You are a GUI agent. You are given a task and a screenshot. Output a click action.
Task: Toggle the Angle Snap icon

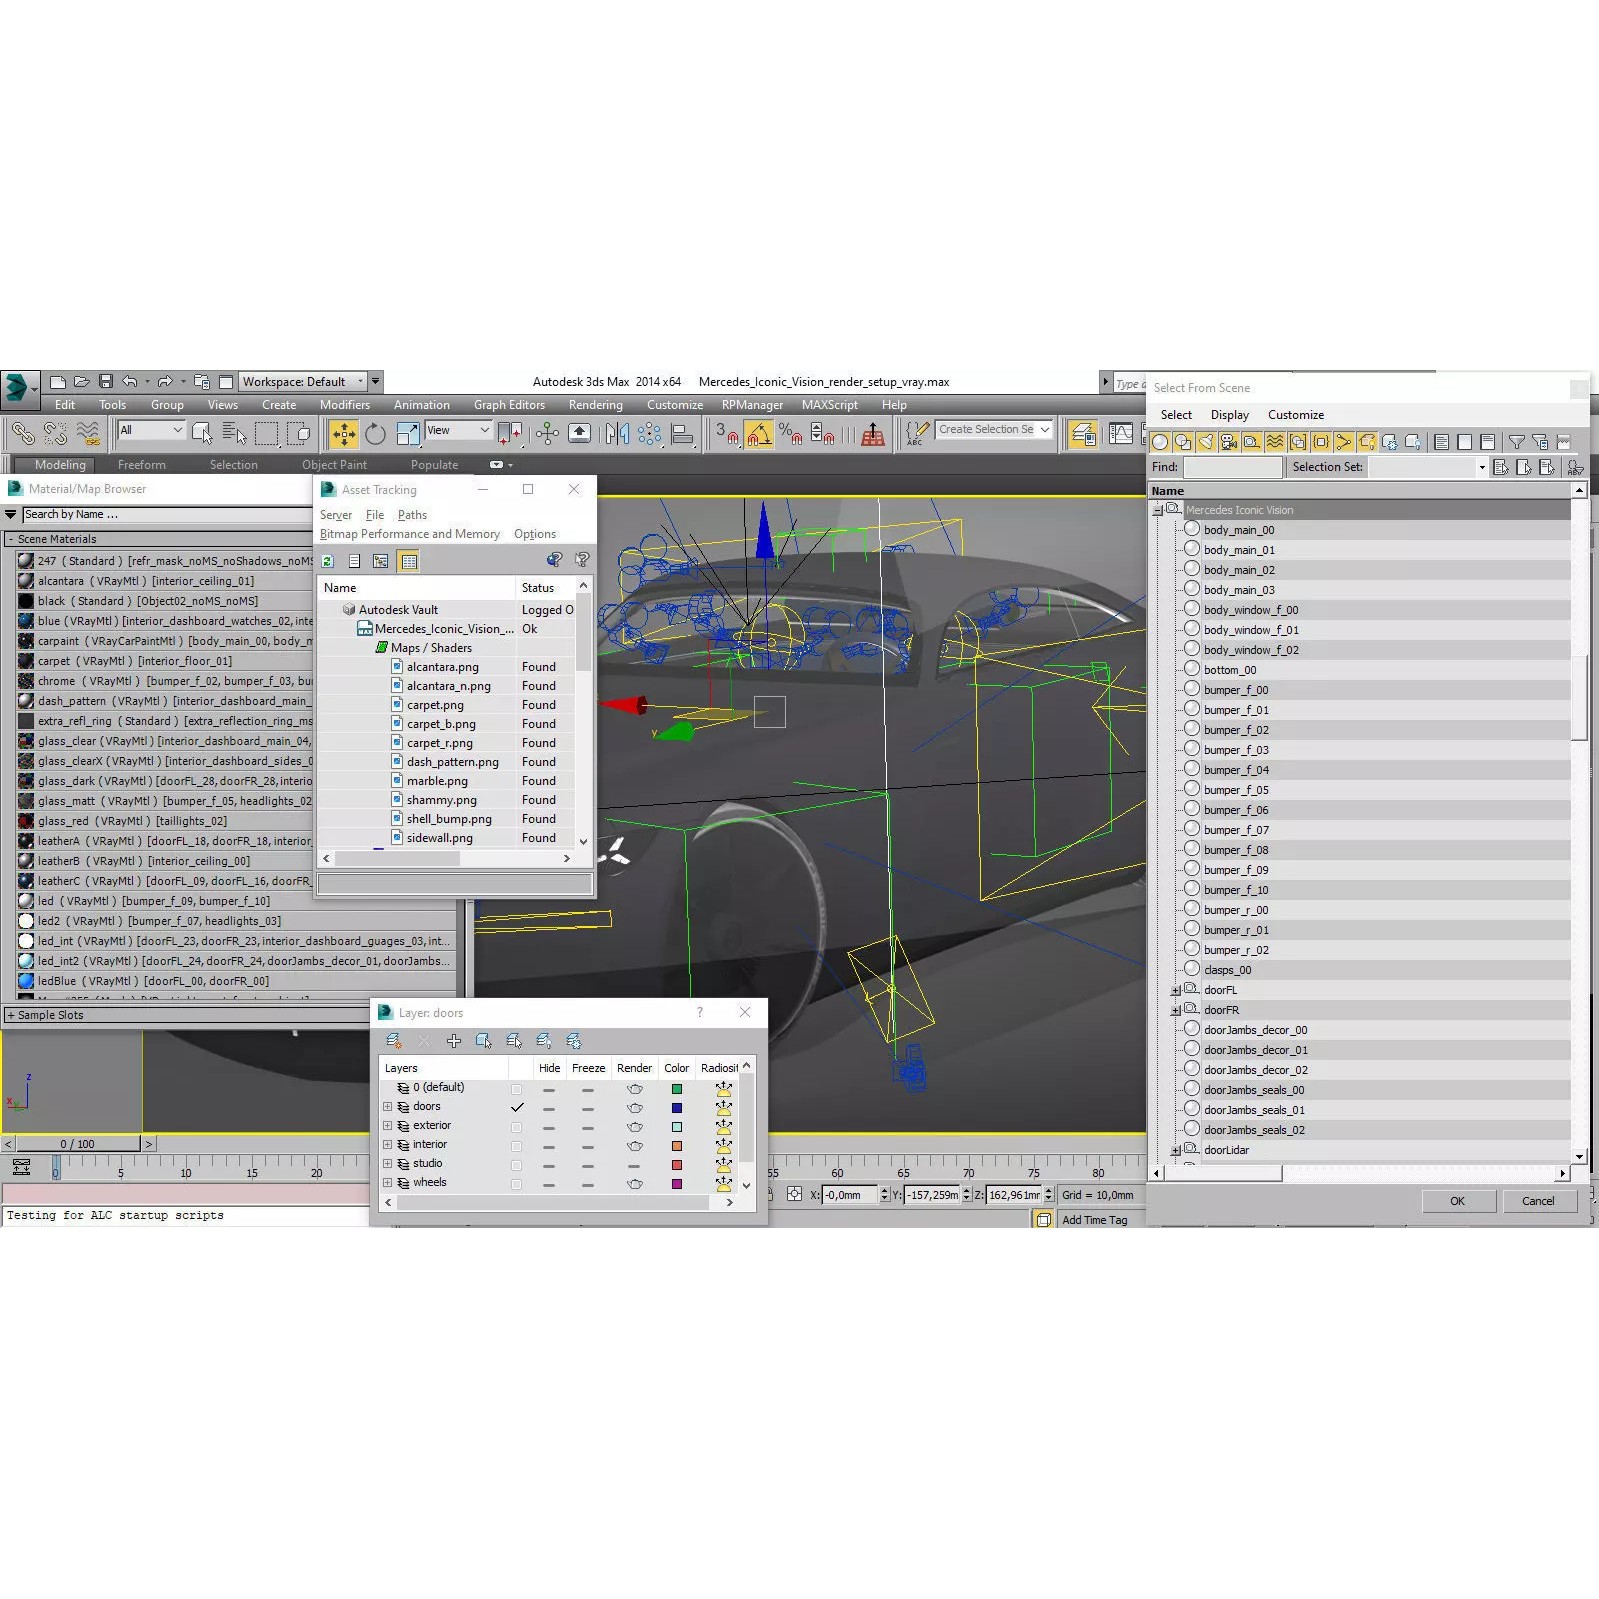pos(759,433)
